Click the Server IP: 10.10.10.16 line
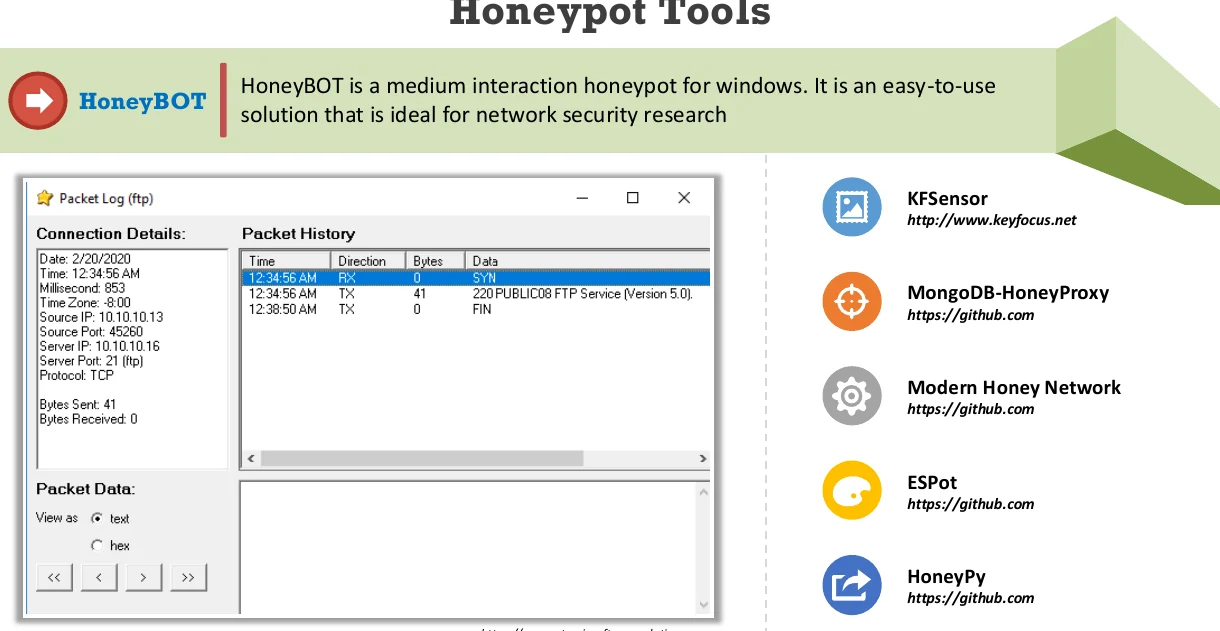 pyautogui.click(x=99, y=346)
